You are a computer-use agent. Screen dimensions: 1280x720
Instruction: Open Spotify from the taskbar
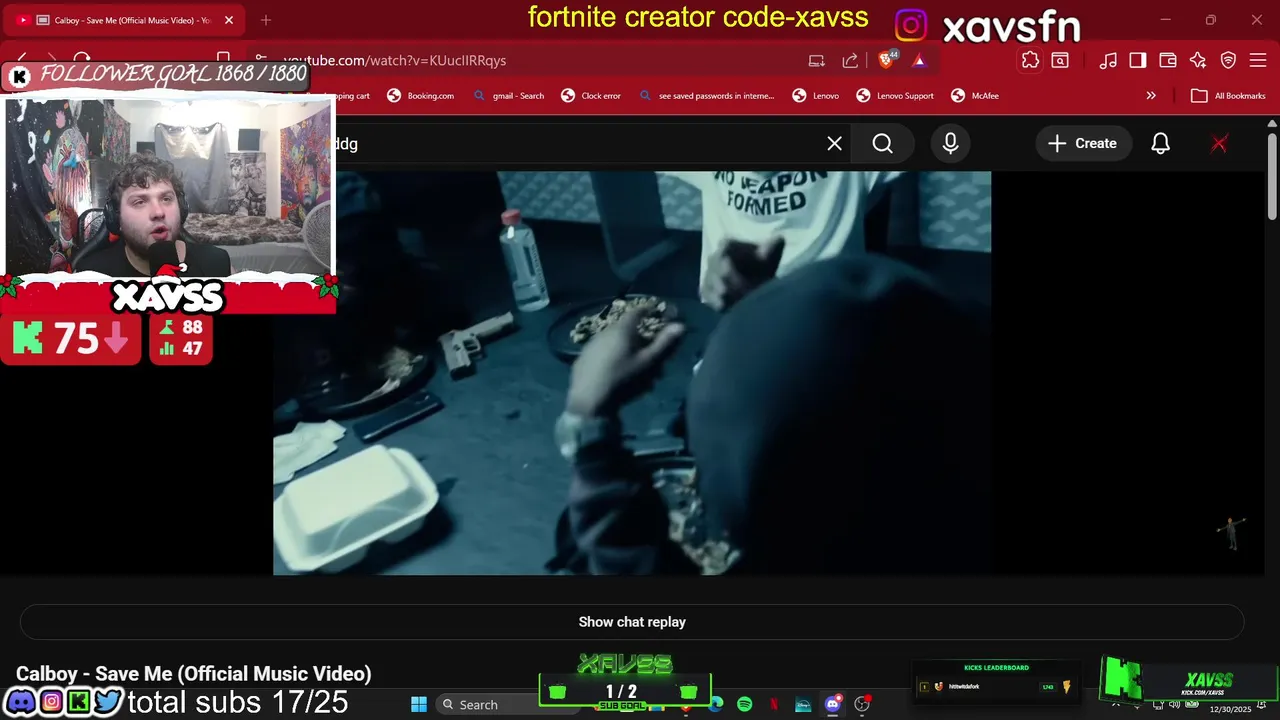pyautogui.click(x=745, y=704)
